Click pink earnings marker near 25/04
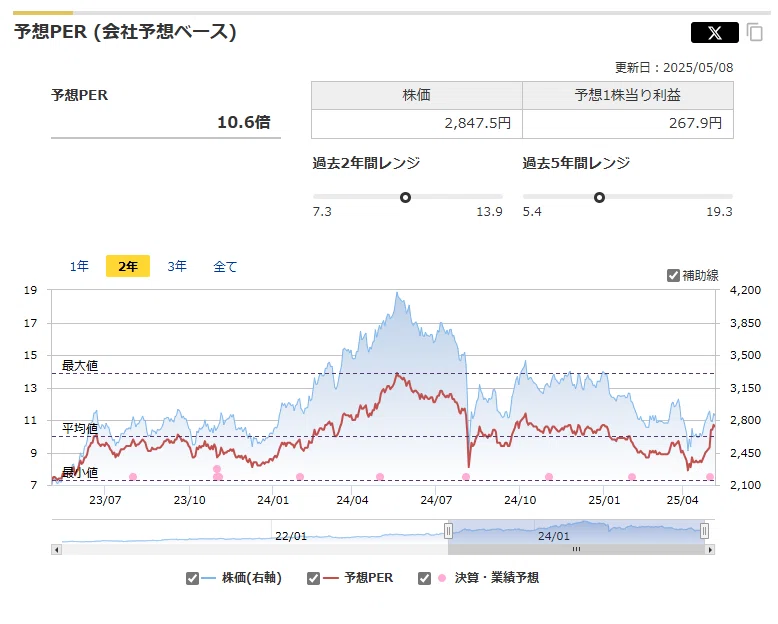 pyautogui.click(x=710, y=477)
